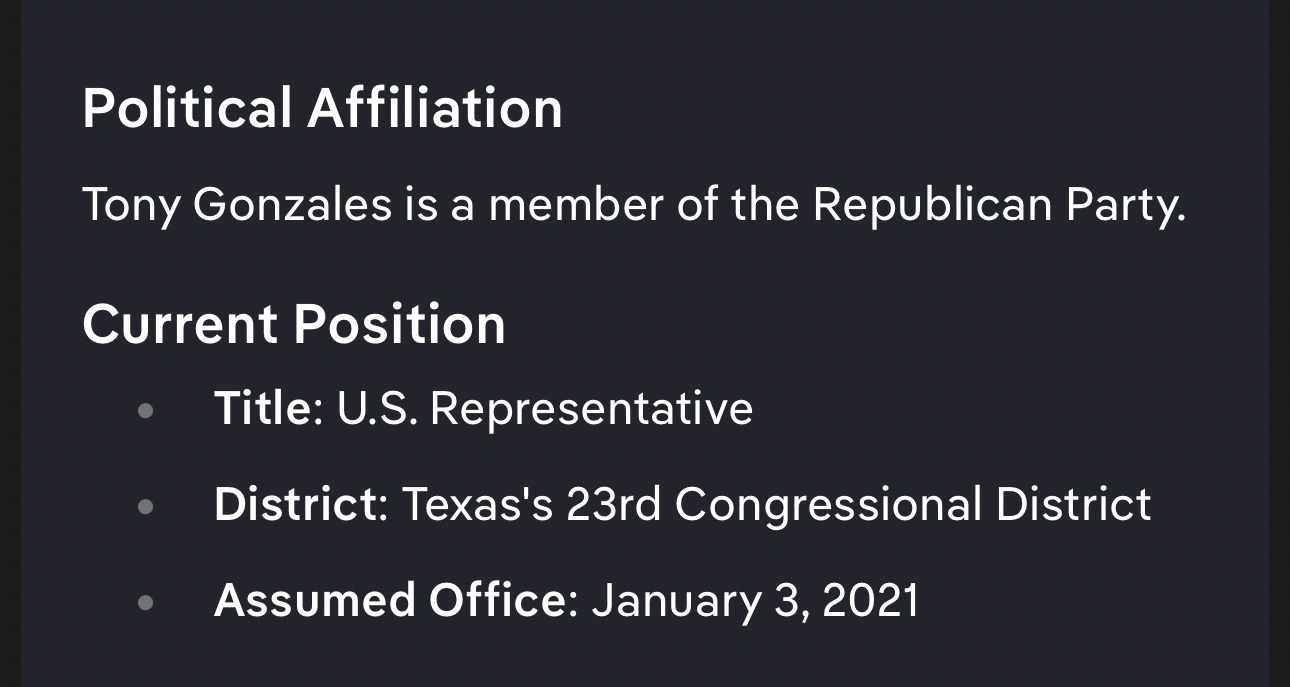The image size is (1290, 687).
Task: Select the words Republican Party
Action: click(x=998, y=205)
